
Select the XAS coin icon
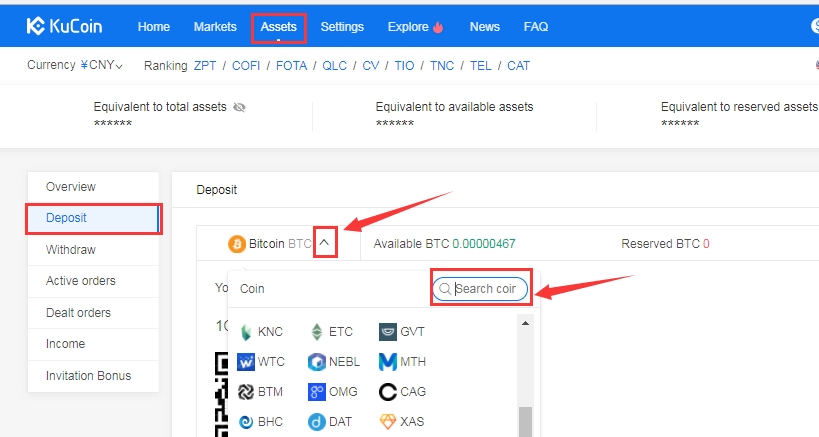[388, 422]
